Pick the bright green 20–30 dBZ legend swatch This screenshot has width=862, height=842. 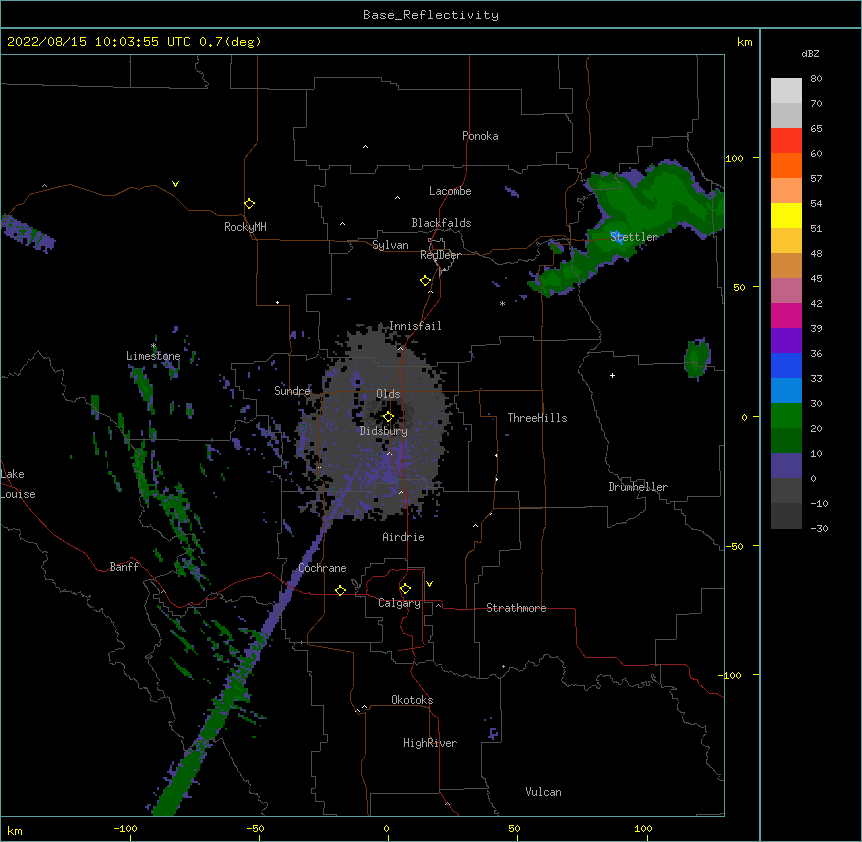[786, 416]
